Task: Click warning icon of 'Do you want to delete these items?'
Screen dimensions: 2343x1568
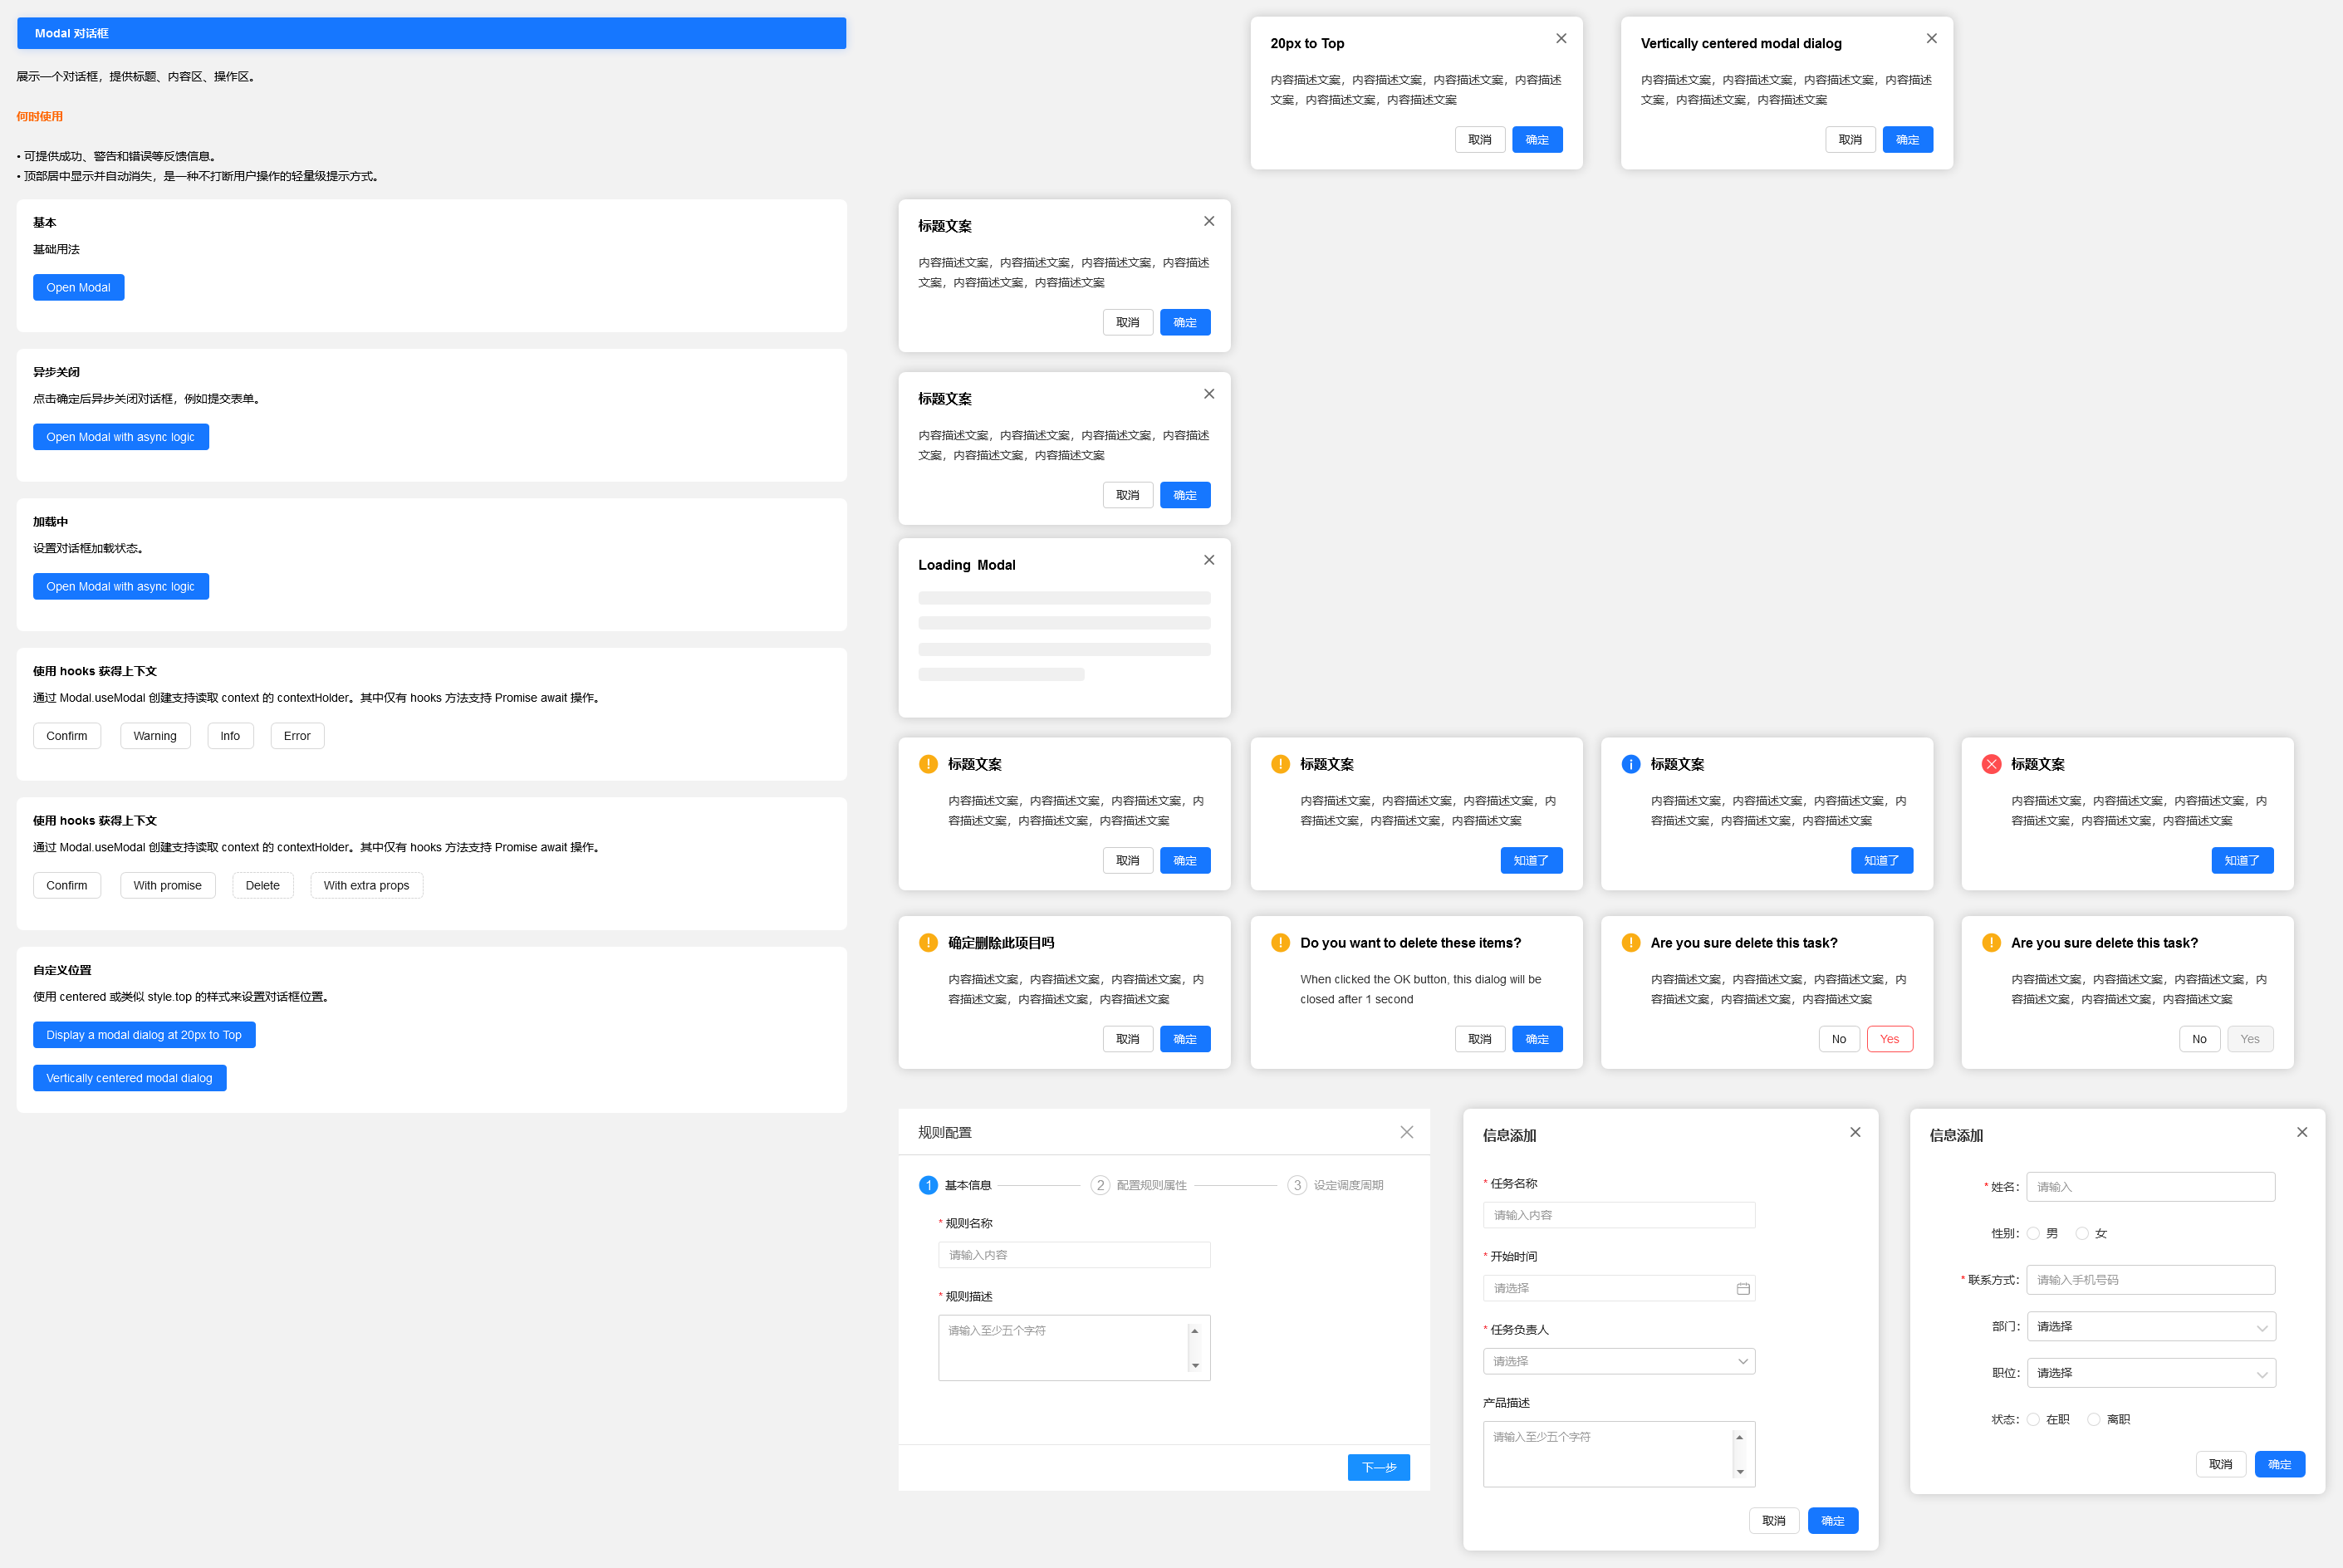Action: 1280,943
